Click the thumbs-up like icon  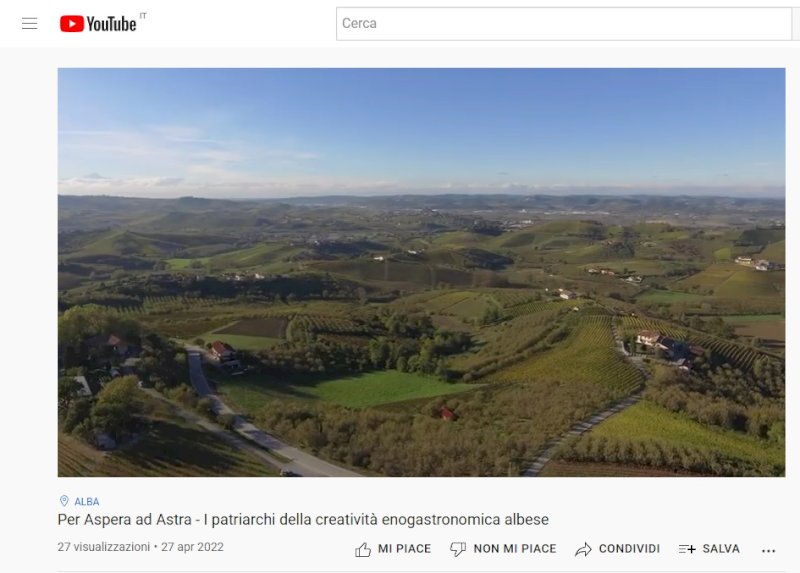pyautogui.click(x=363, y=549)
